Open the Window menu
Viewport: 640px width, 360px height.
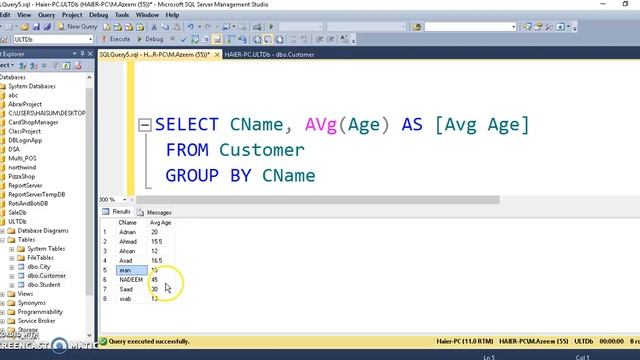(x=147, y=15)
